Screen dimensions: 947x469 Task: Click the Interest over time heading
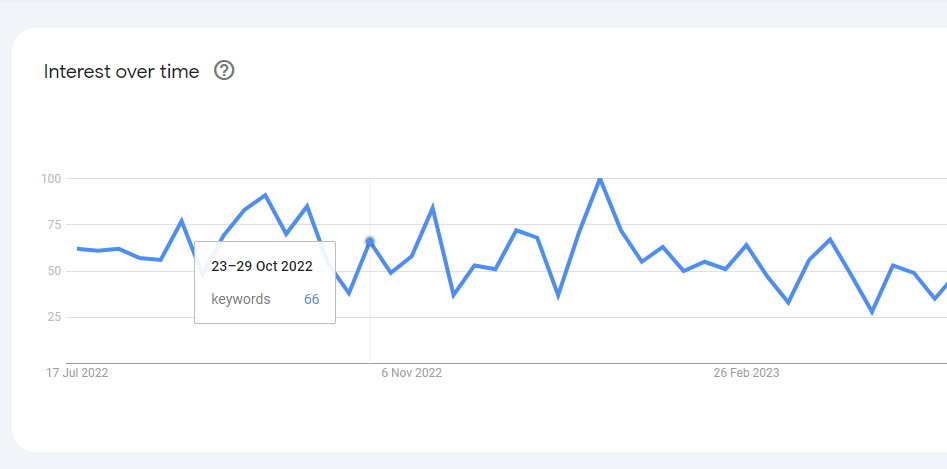(x=121, y=71)
